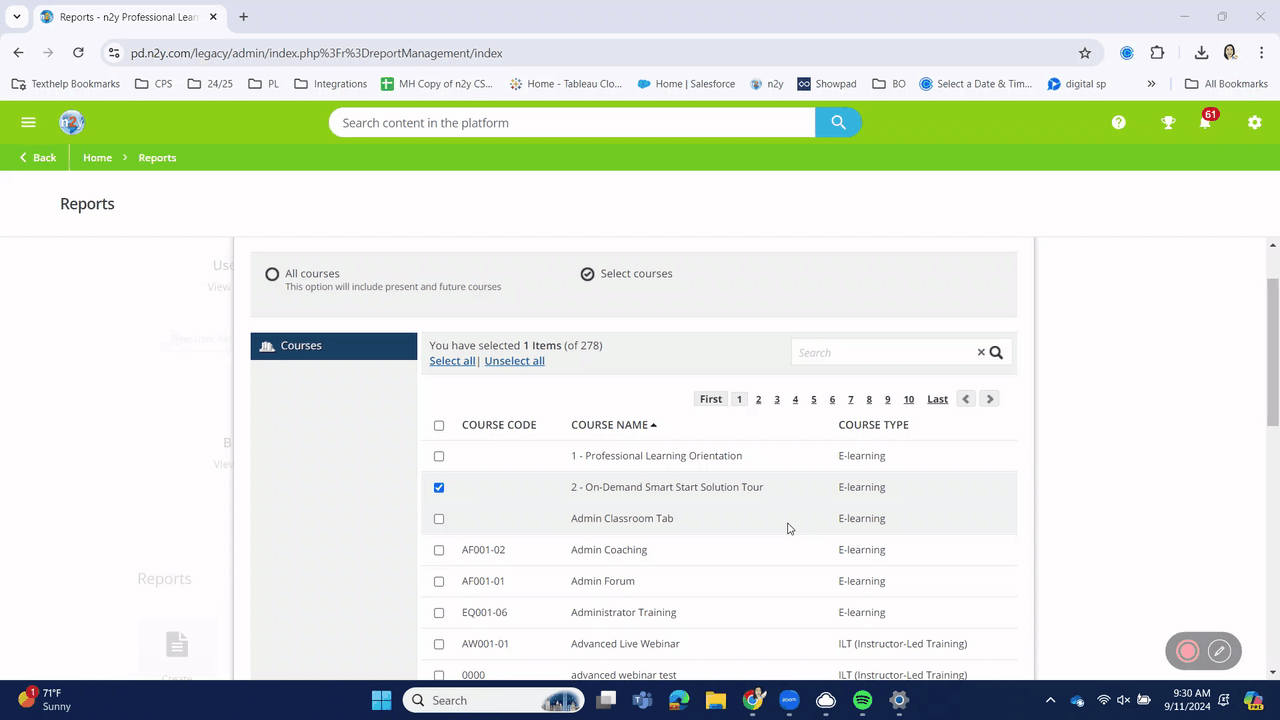Screen dimensions: 1280x720
Task: Focus the platform content search field
Action: point(572,122)
